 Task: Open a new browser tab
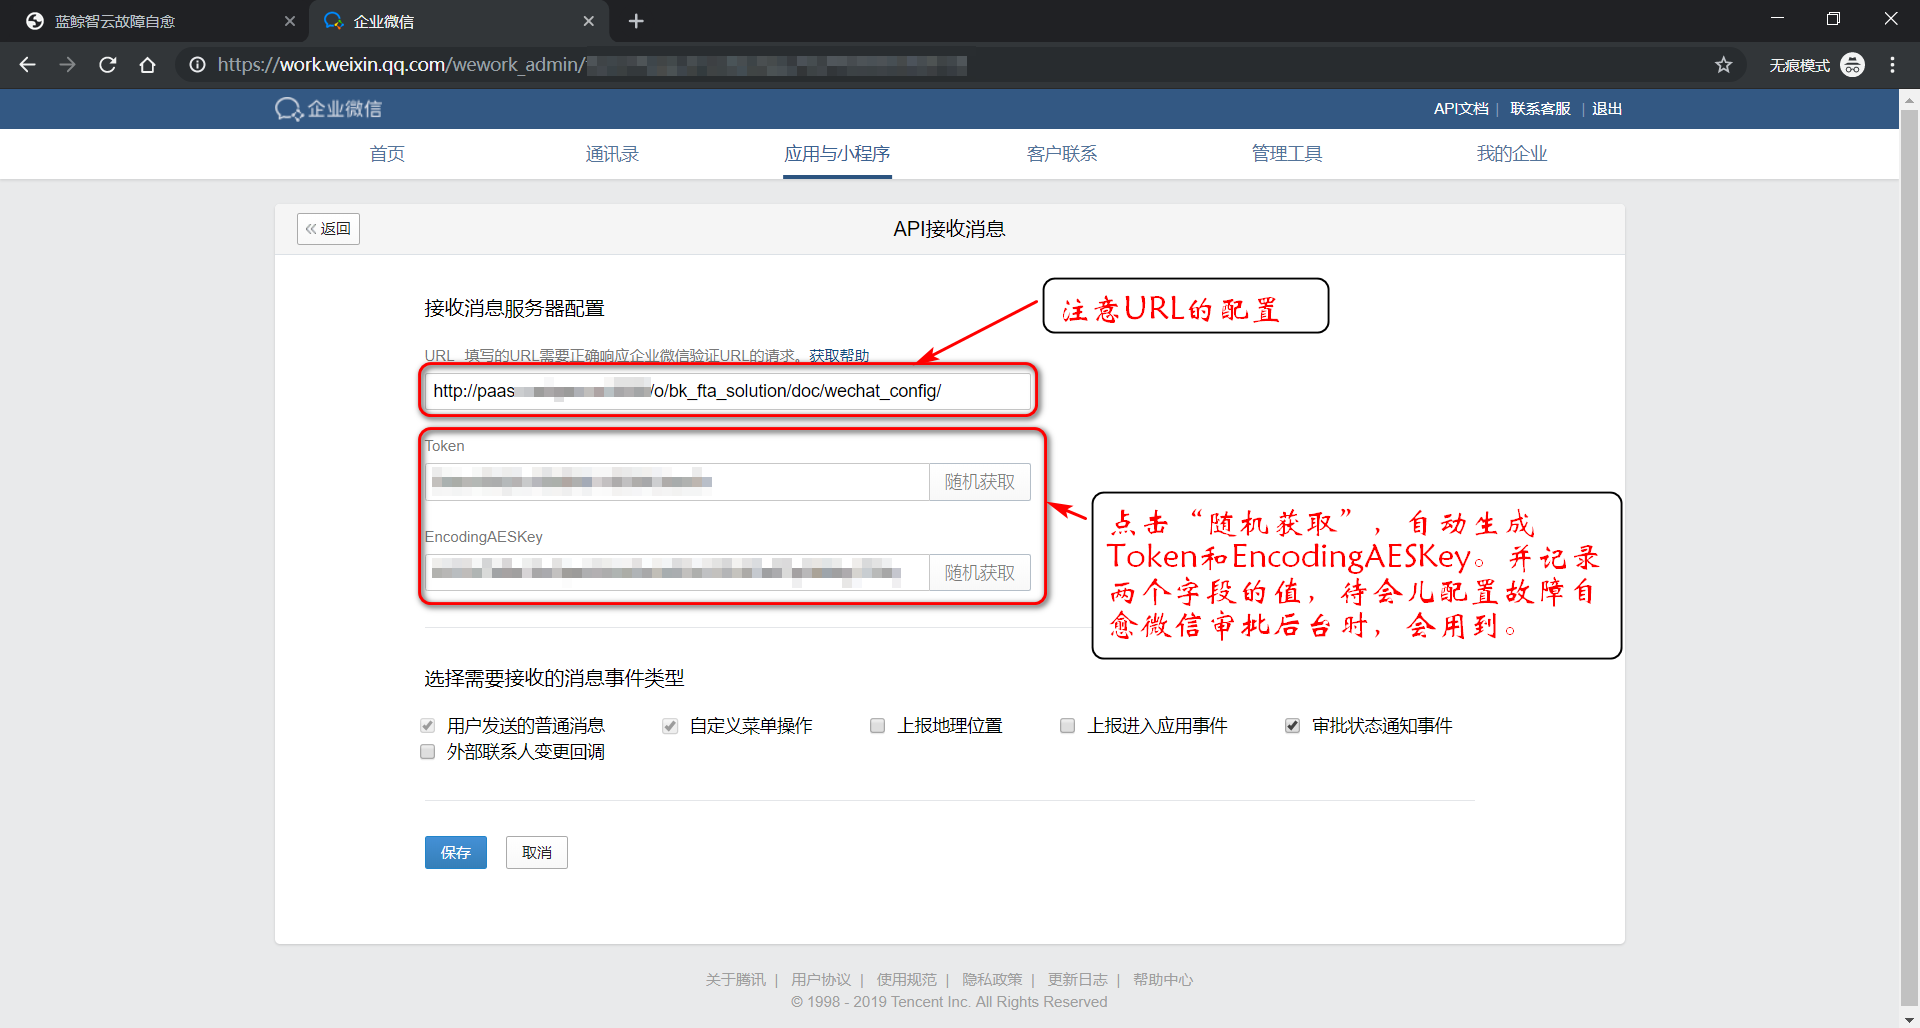636,21
